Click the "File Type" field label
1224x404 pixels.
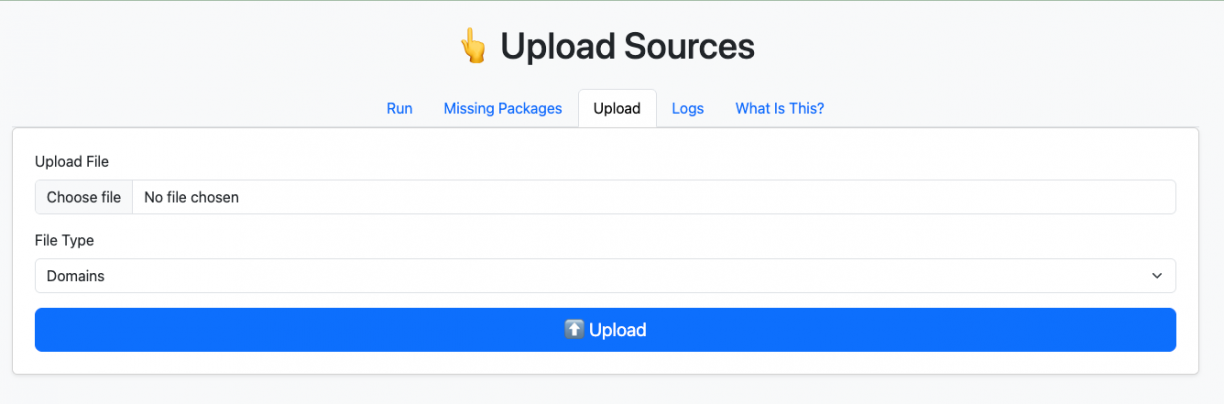pyautogui.click(x=65, y=240)
